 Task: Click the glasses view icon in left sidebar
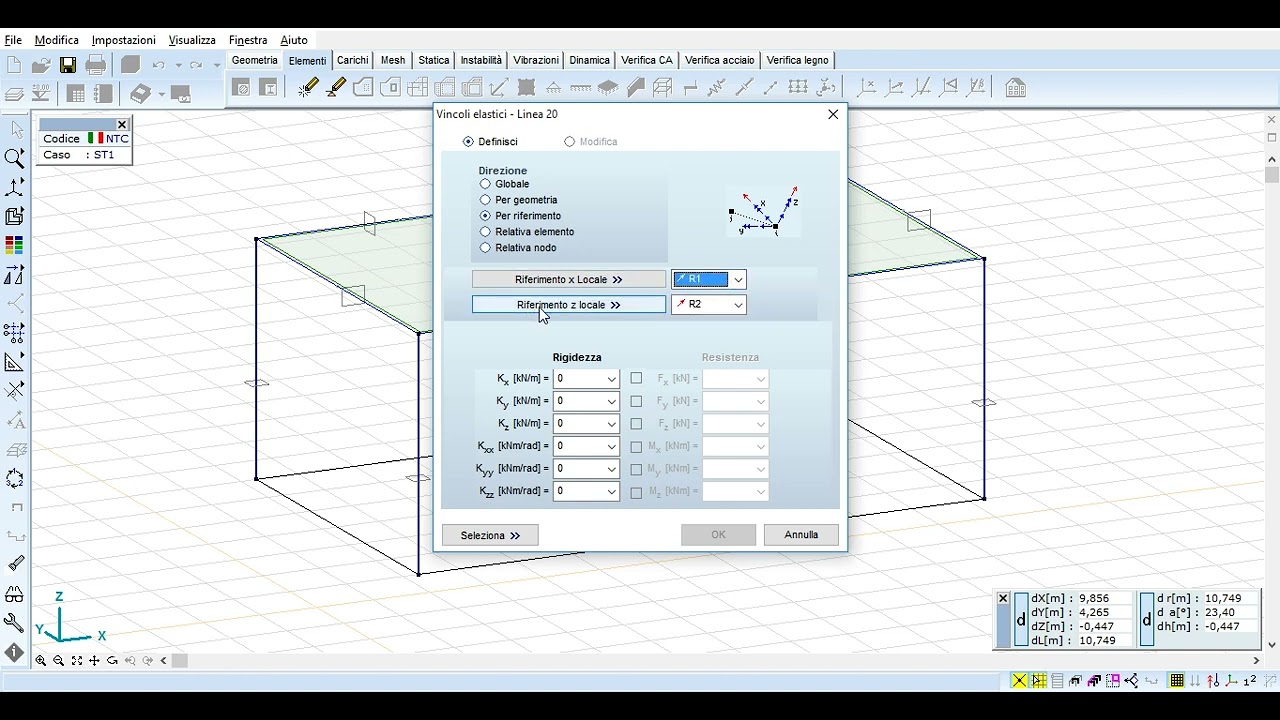click(15, 593)
